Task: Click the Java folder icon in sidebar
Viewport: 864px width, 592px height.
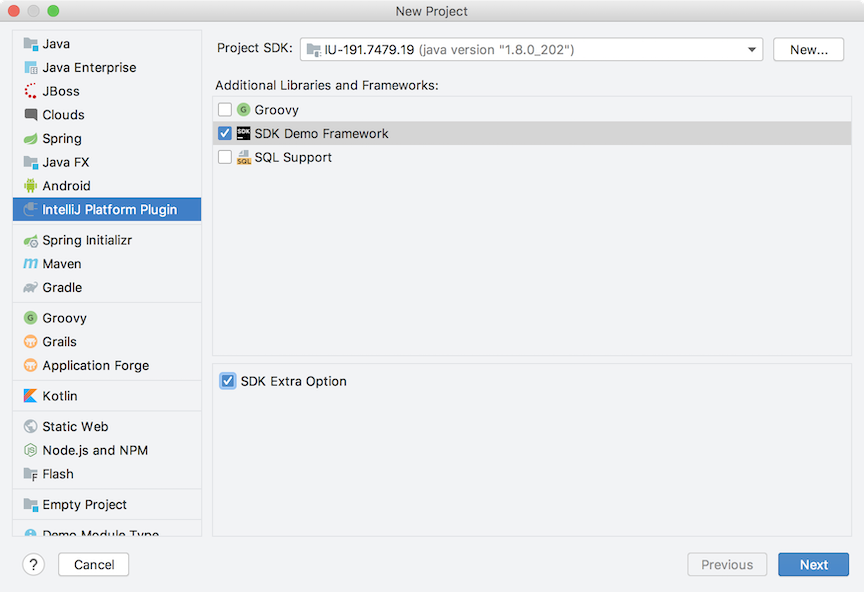Action: pos(30,44)
